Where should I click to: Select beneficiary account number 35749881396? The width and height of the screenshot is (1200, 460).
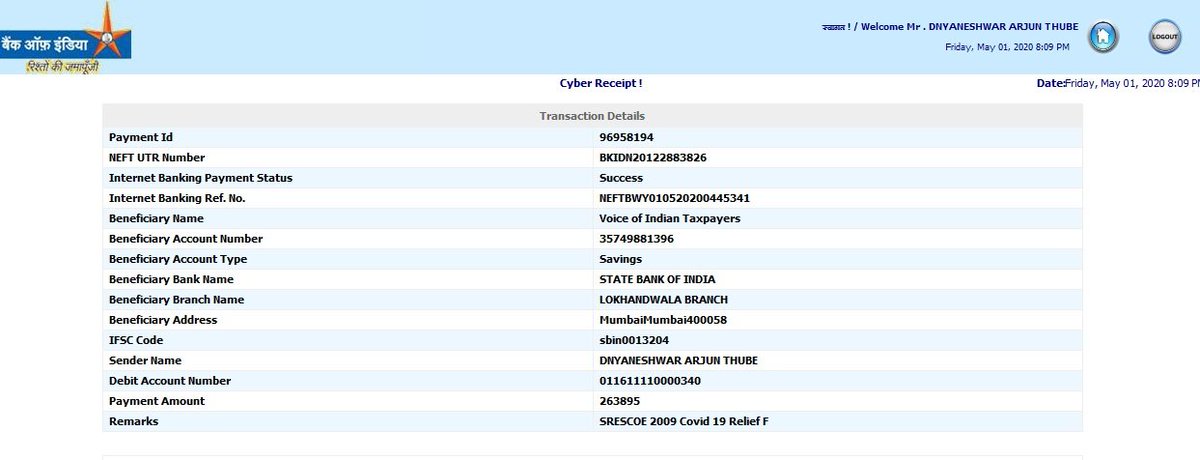pos(636,239)
